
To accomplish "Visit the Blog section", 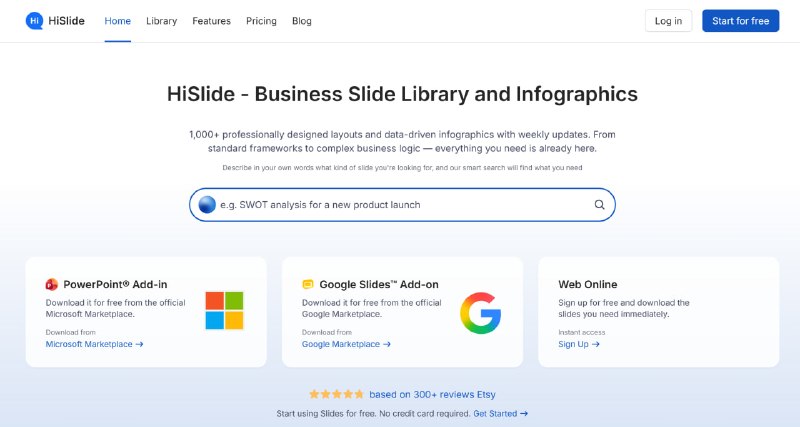I will pos(302,21).
